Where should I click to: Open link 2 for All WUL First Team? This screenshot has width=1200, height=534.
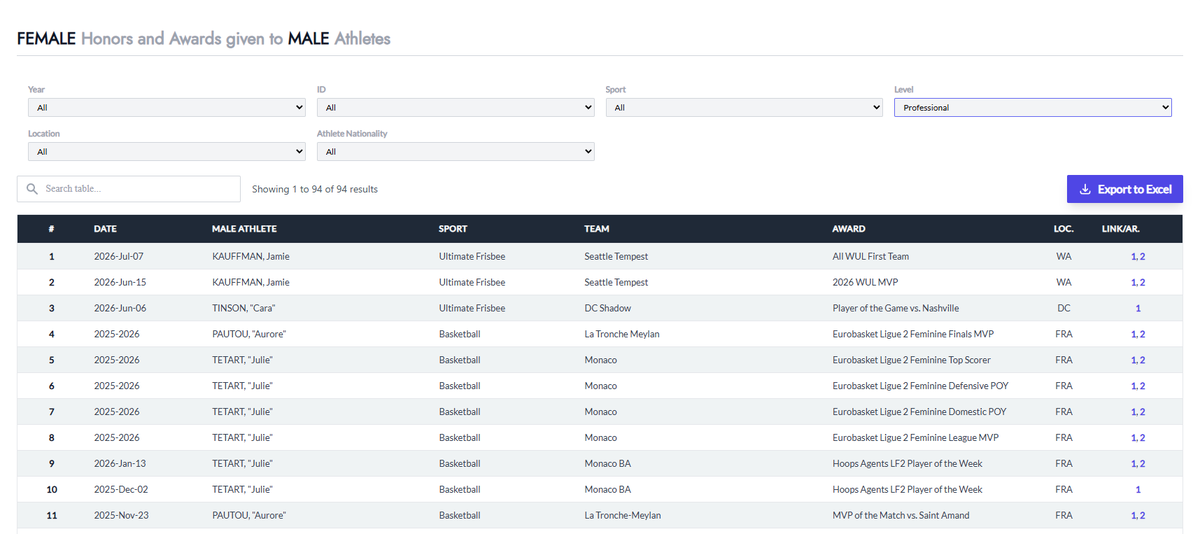(x=1142, y=256)
